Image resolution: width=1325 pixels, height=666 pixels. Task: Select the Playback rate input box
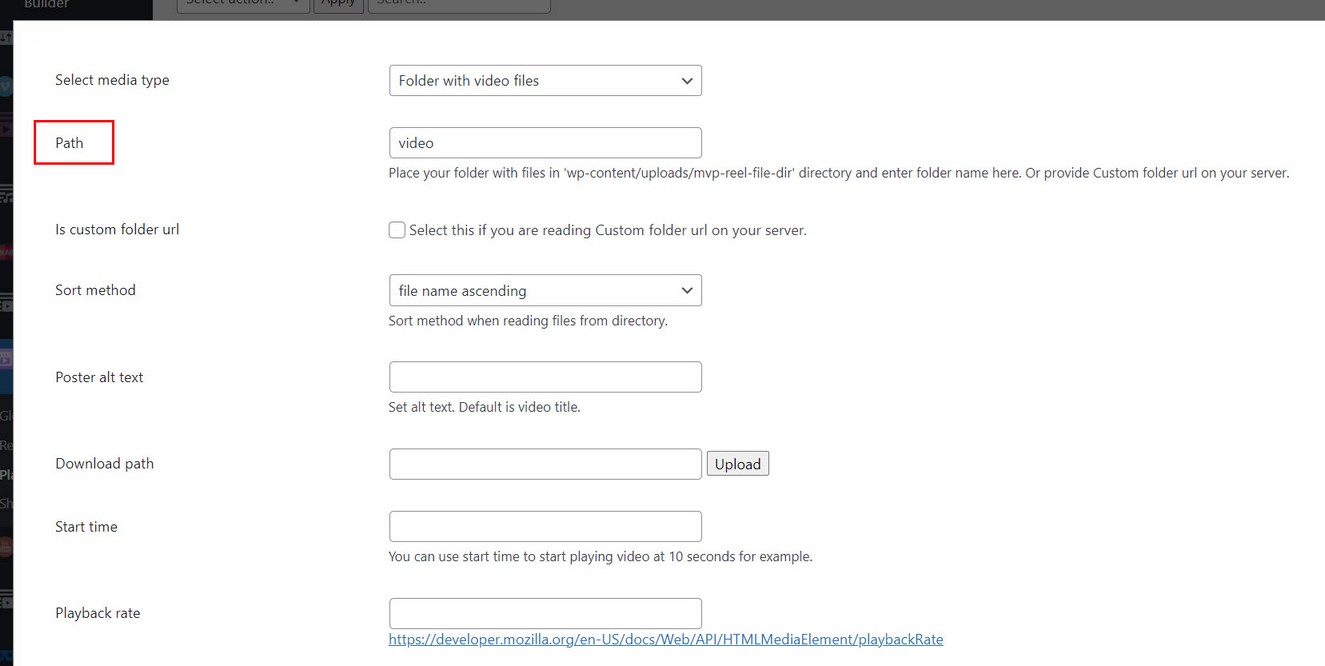[x=545, y=613]
